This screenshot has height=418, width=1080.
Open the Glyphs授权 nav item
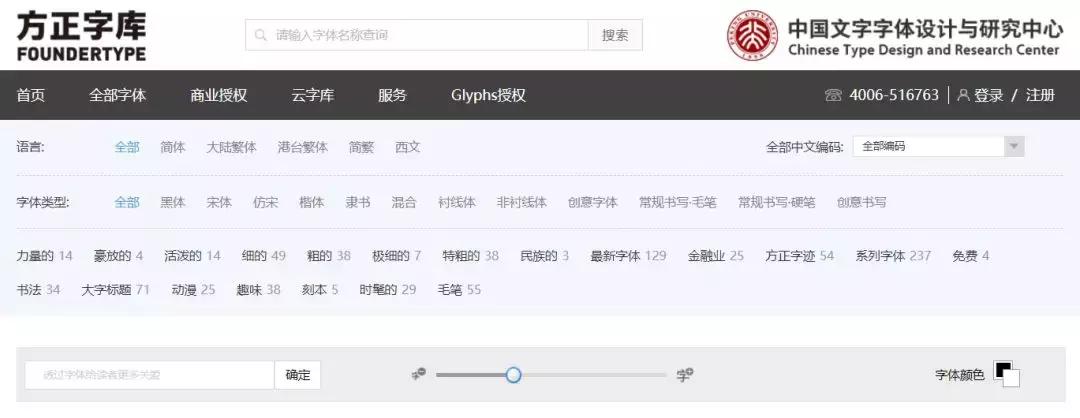488,96
